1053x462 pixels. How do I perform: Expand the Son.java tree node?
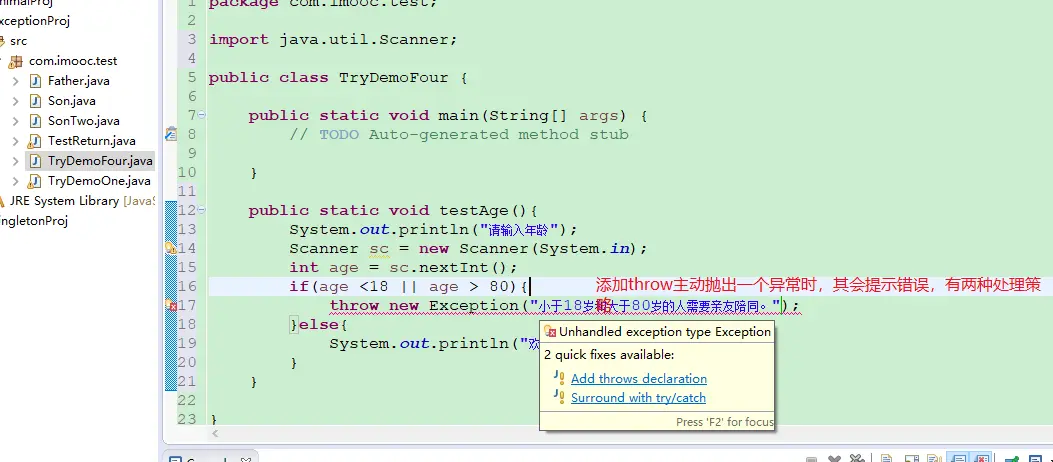(x=15, y=101)
